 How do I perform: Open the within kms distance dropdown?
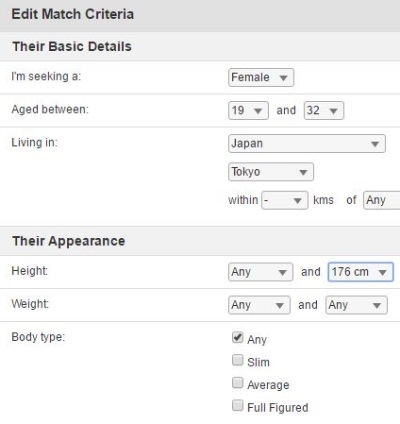pyautogui.click(x=285, y=200)
